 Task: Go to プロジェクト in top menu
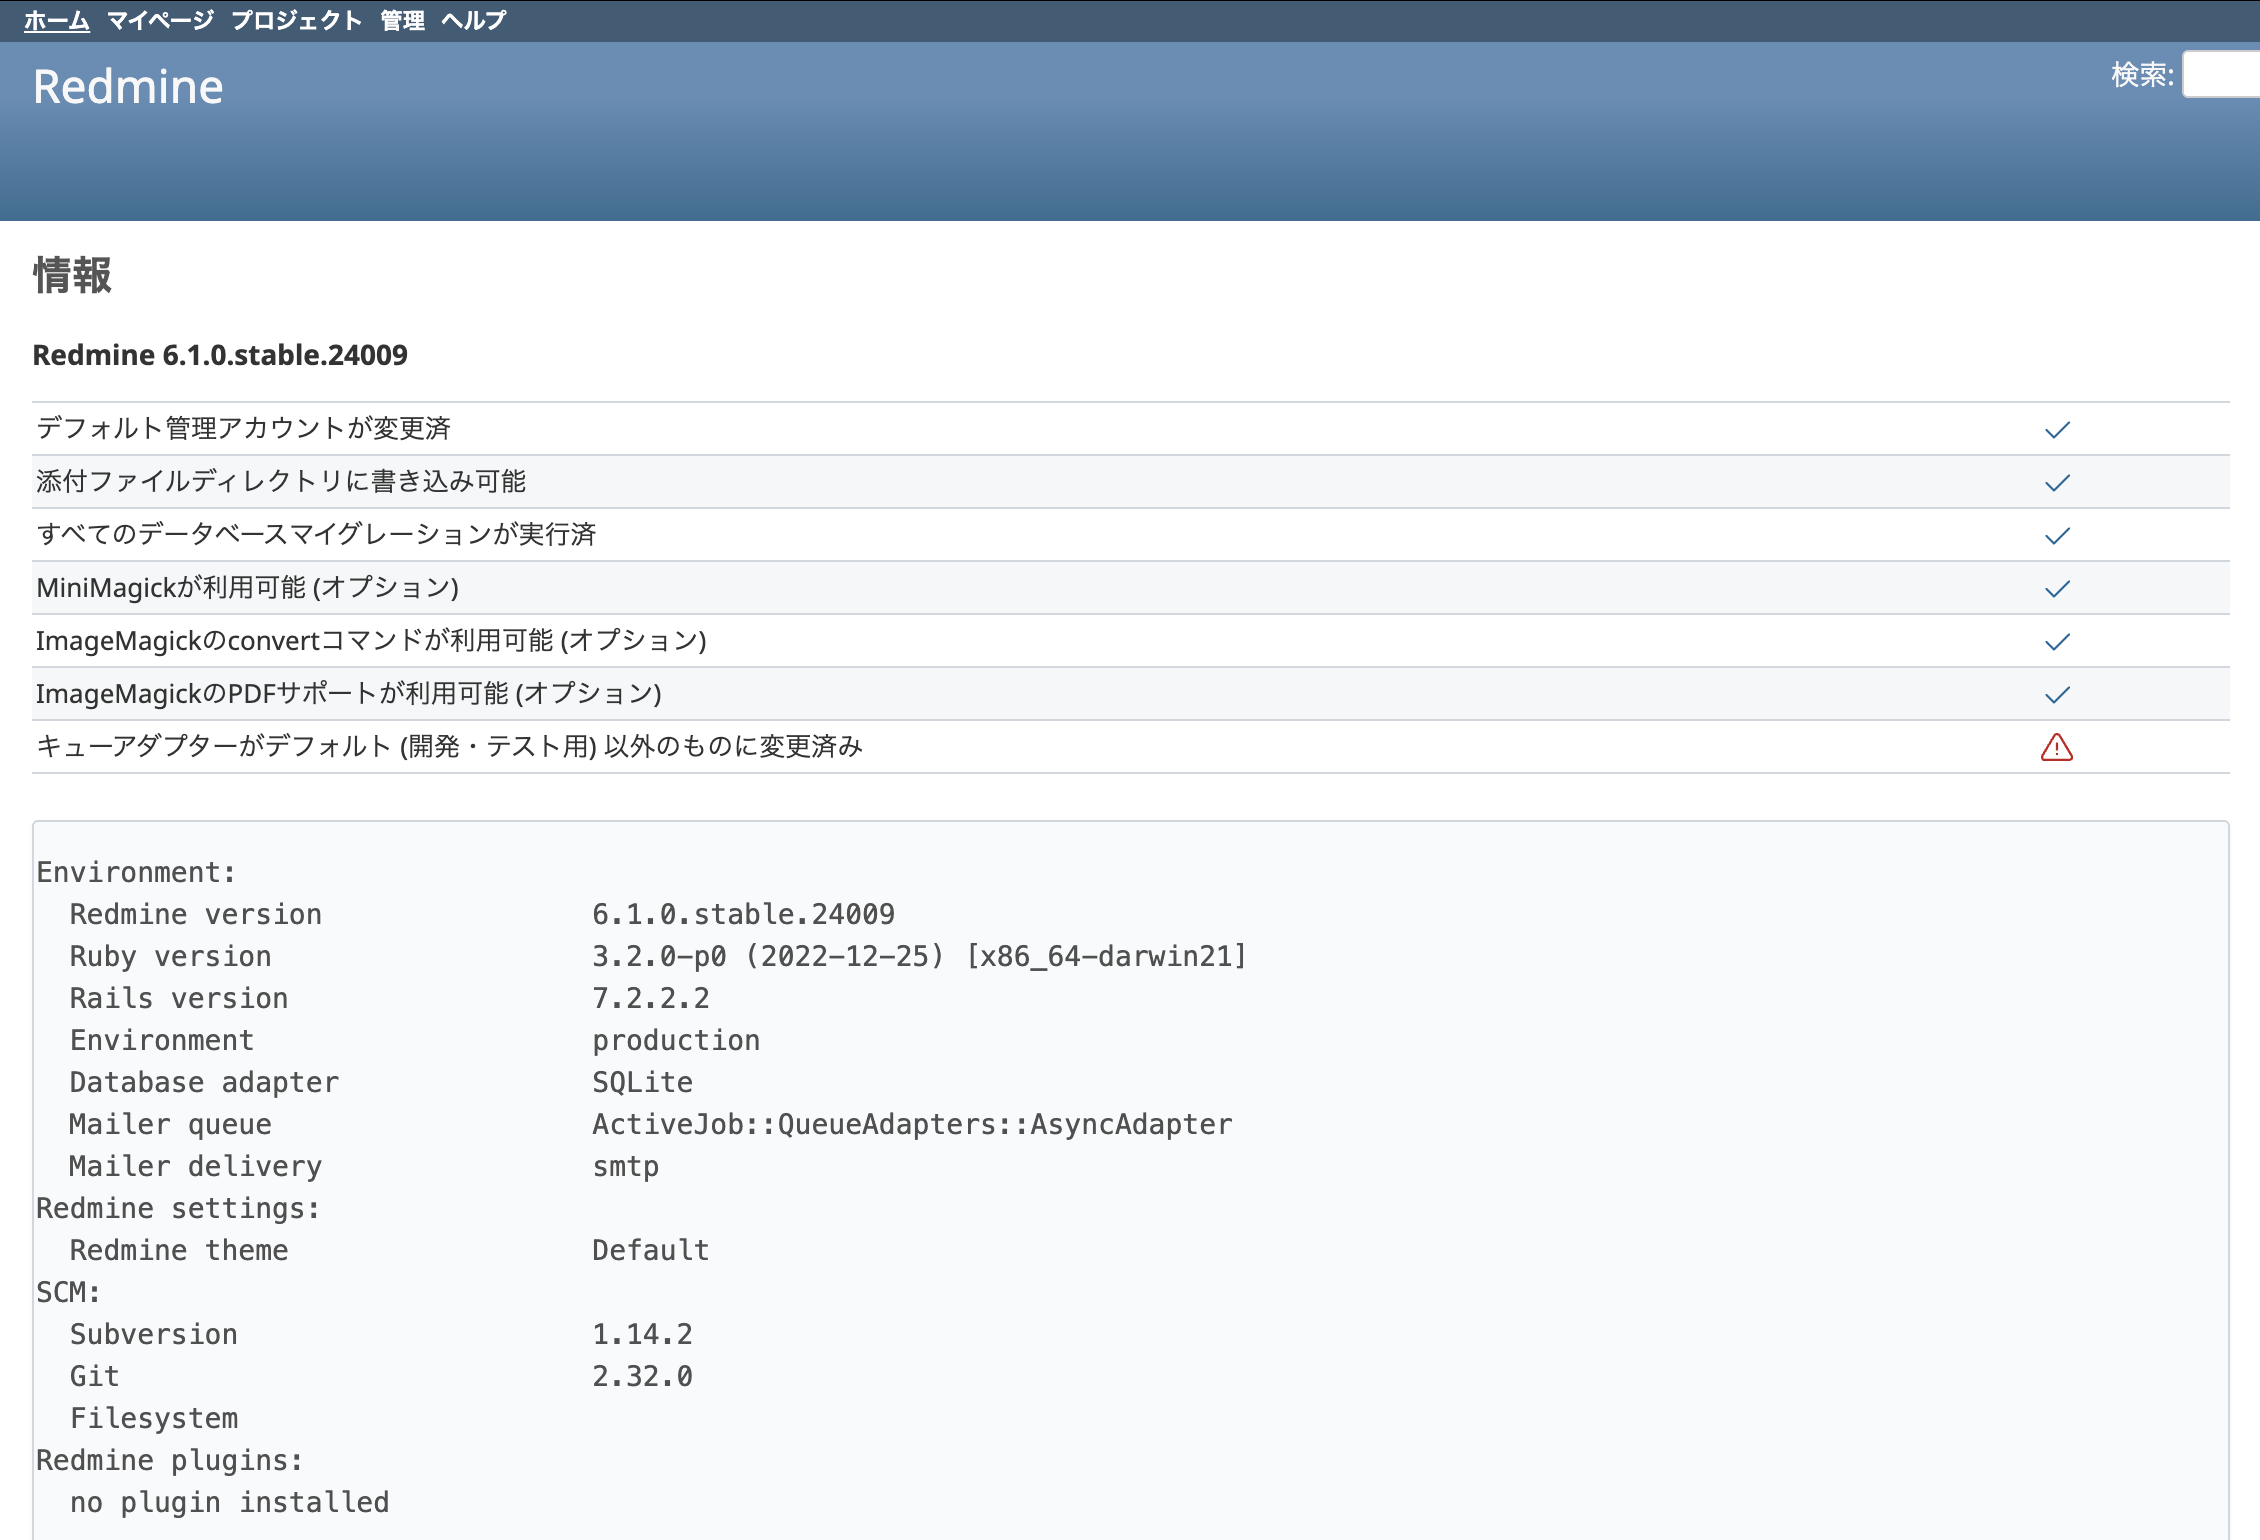point(296,20)
